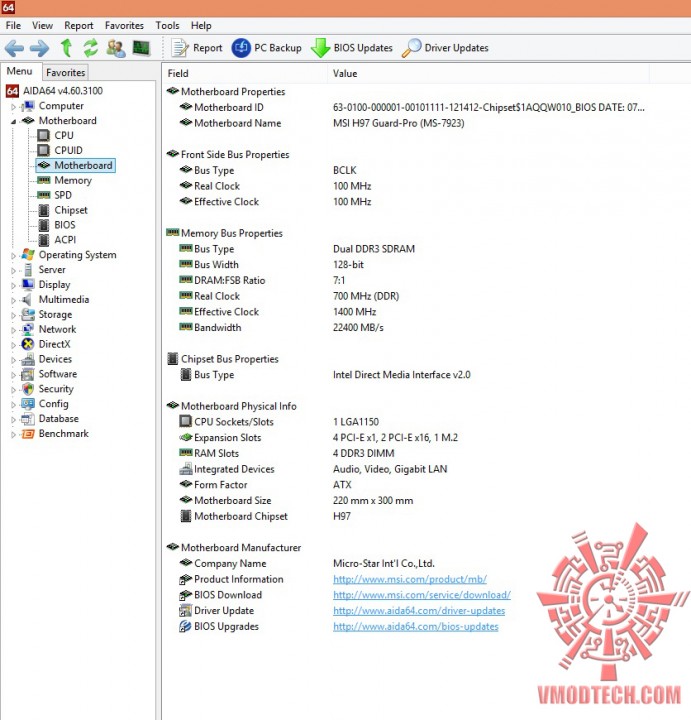Switch to the Menu tab

point(20,72)
